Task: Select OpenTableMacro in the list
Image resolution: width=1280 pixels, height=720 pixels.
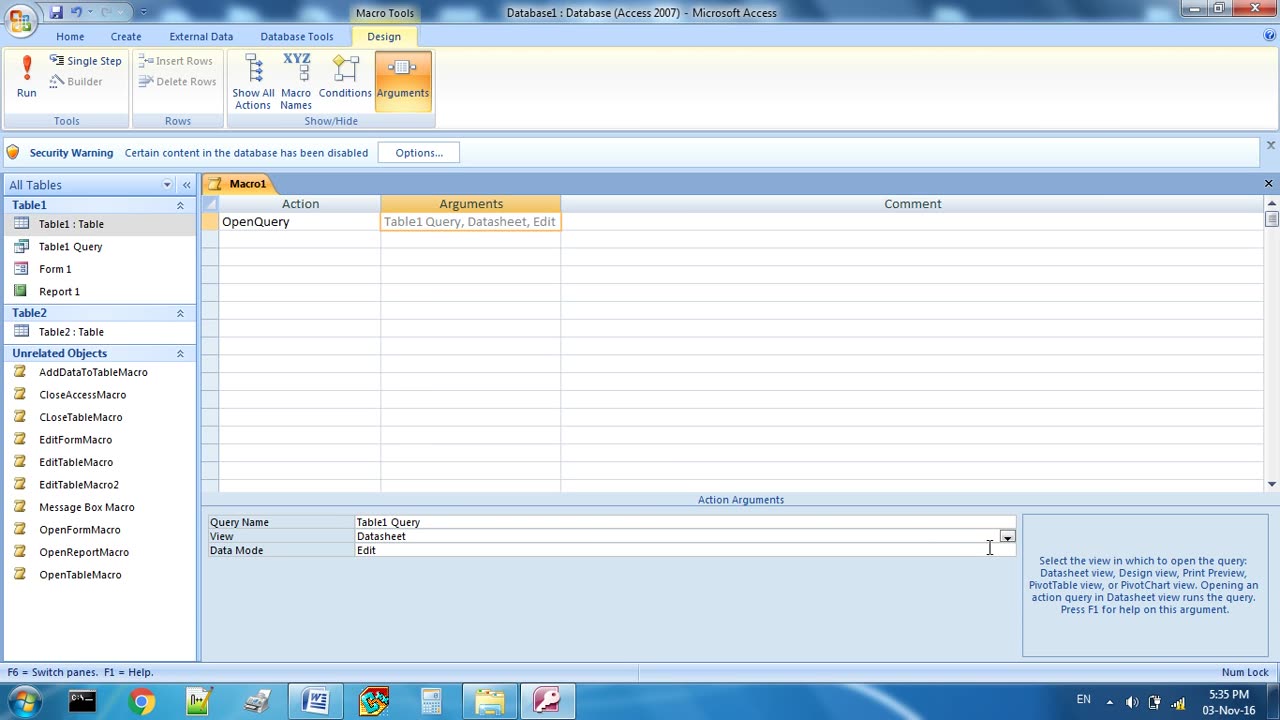Action: pos(99,575)
